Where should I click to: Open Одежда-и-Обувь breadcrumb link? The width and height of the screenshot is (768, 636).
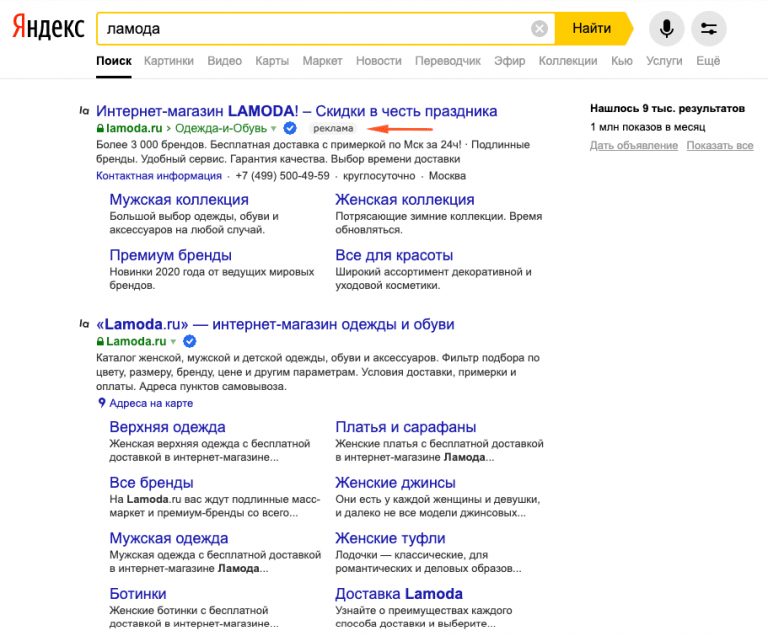[x=221, y=128]
